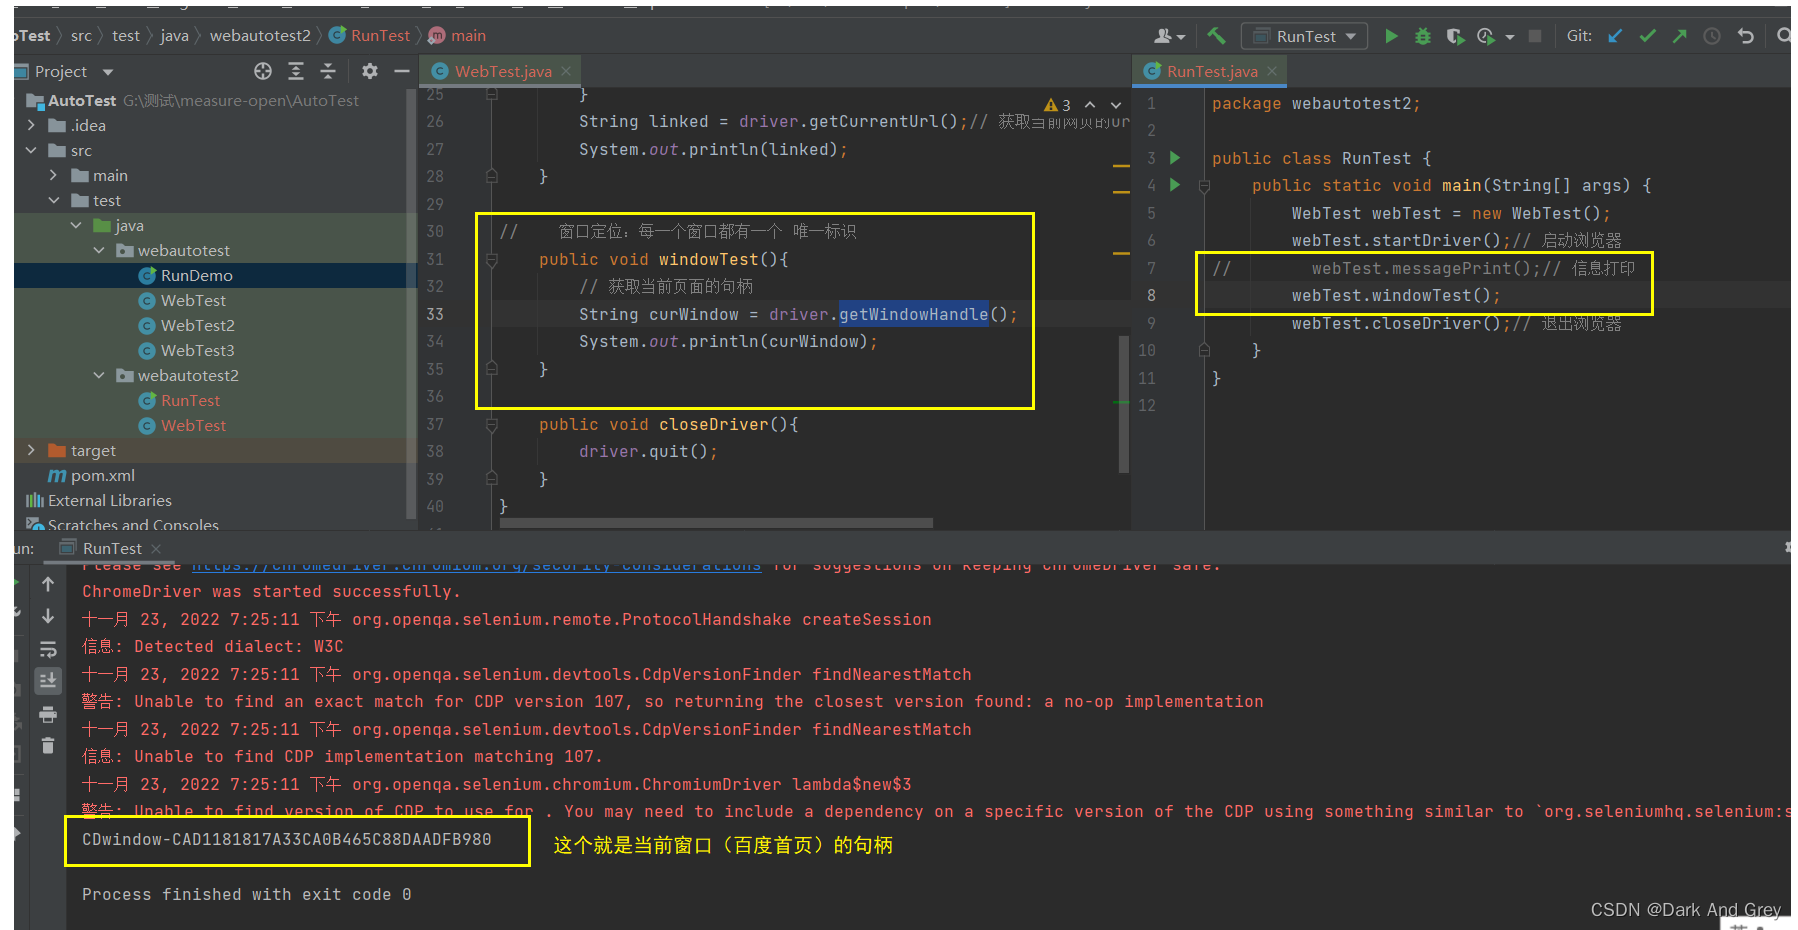Click the getWindowHandle call on line 33

pos(913,314)
